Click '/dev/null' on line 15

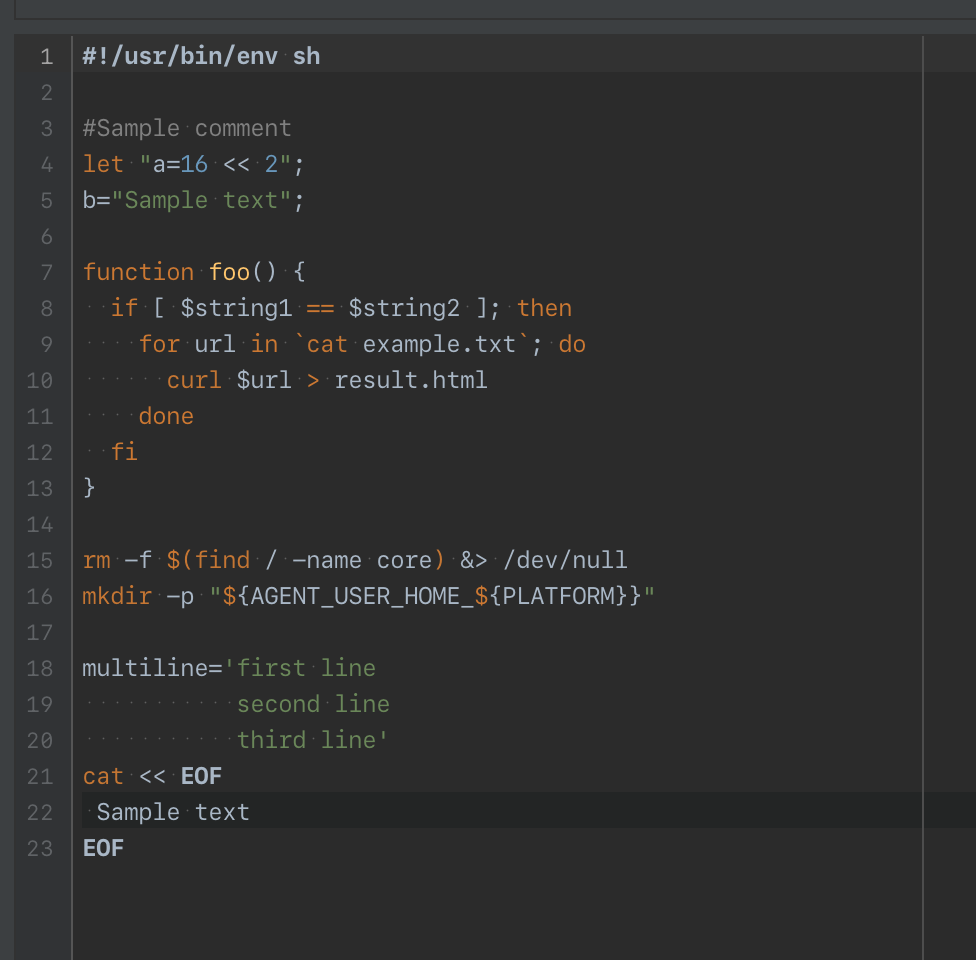click(565, 560)
